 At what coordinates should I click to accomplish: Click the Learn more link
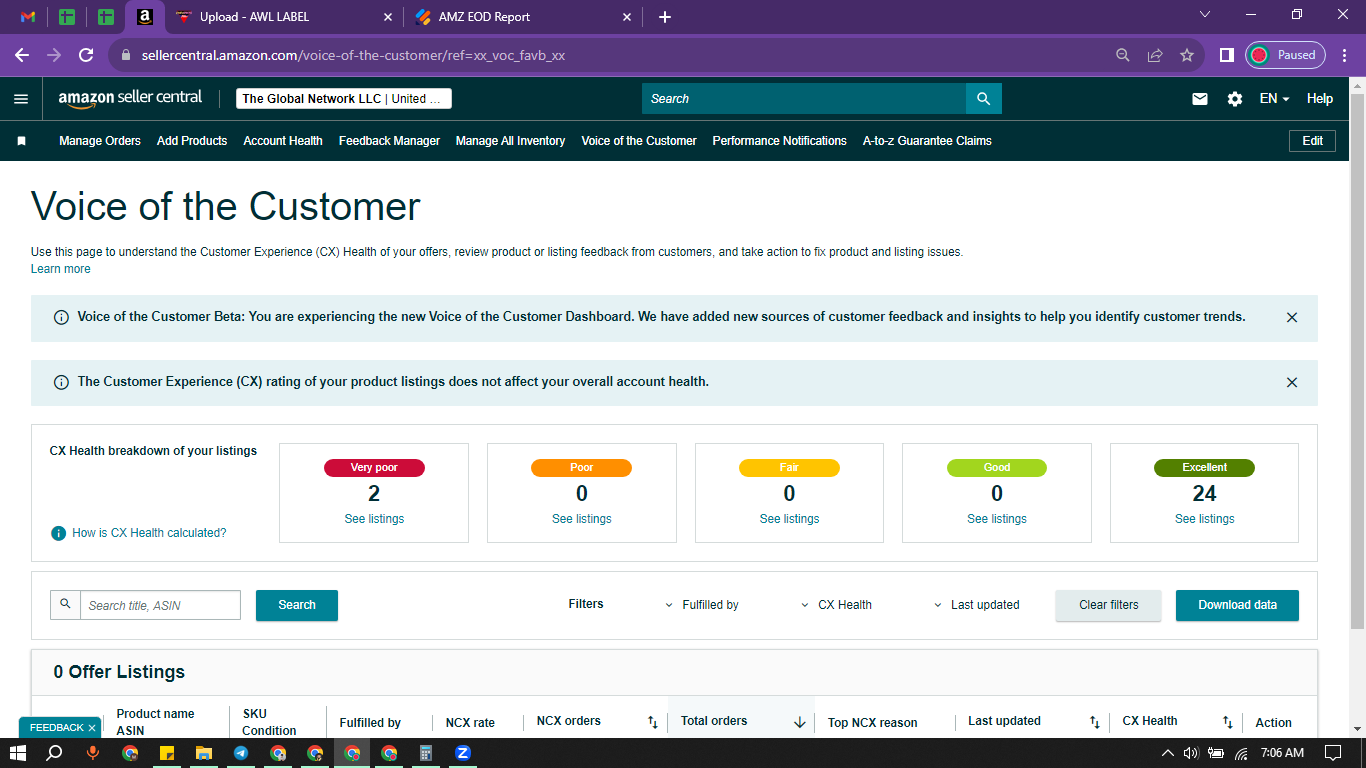pos(61,269)
